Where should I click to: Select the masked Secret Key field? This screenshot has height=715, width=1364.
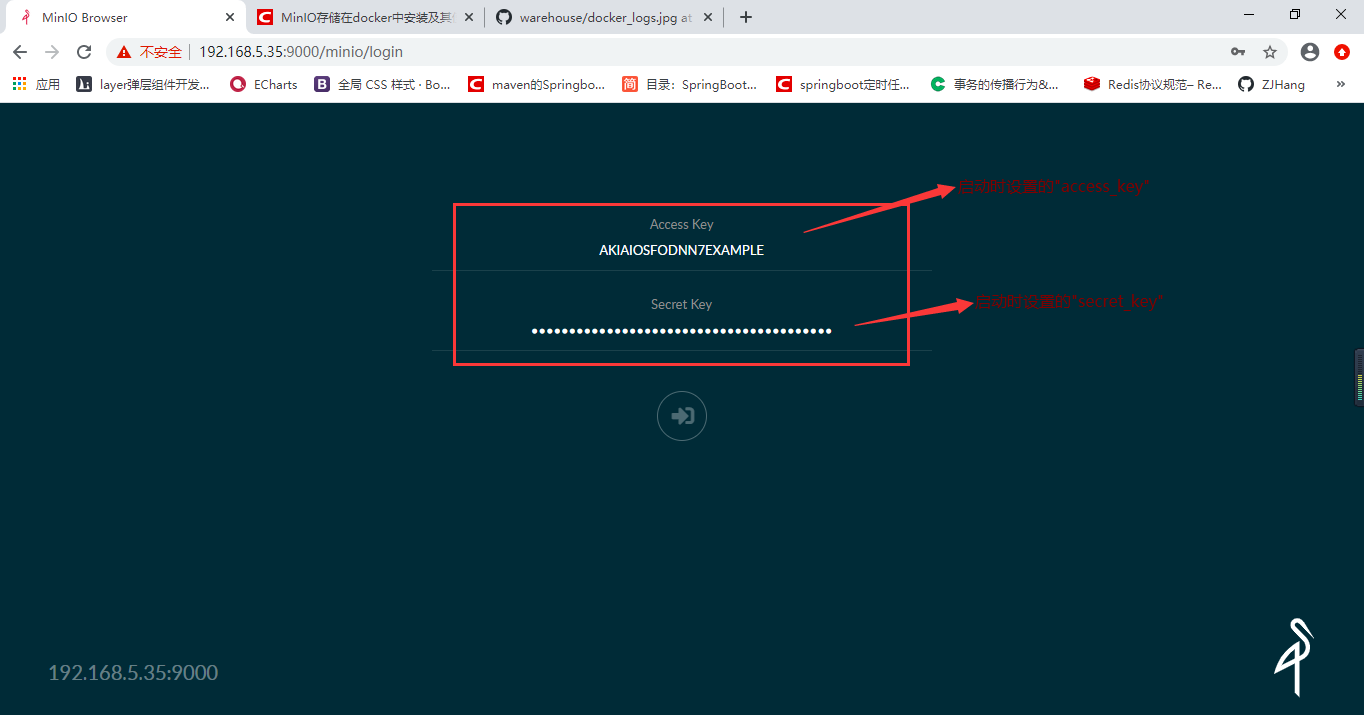(x=681, y=330)
